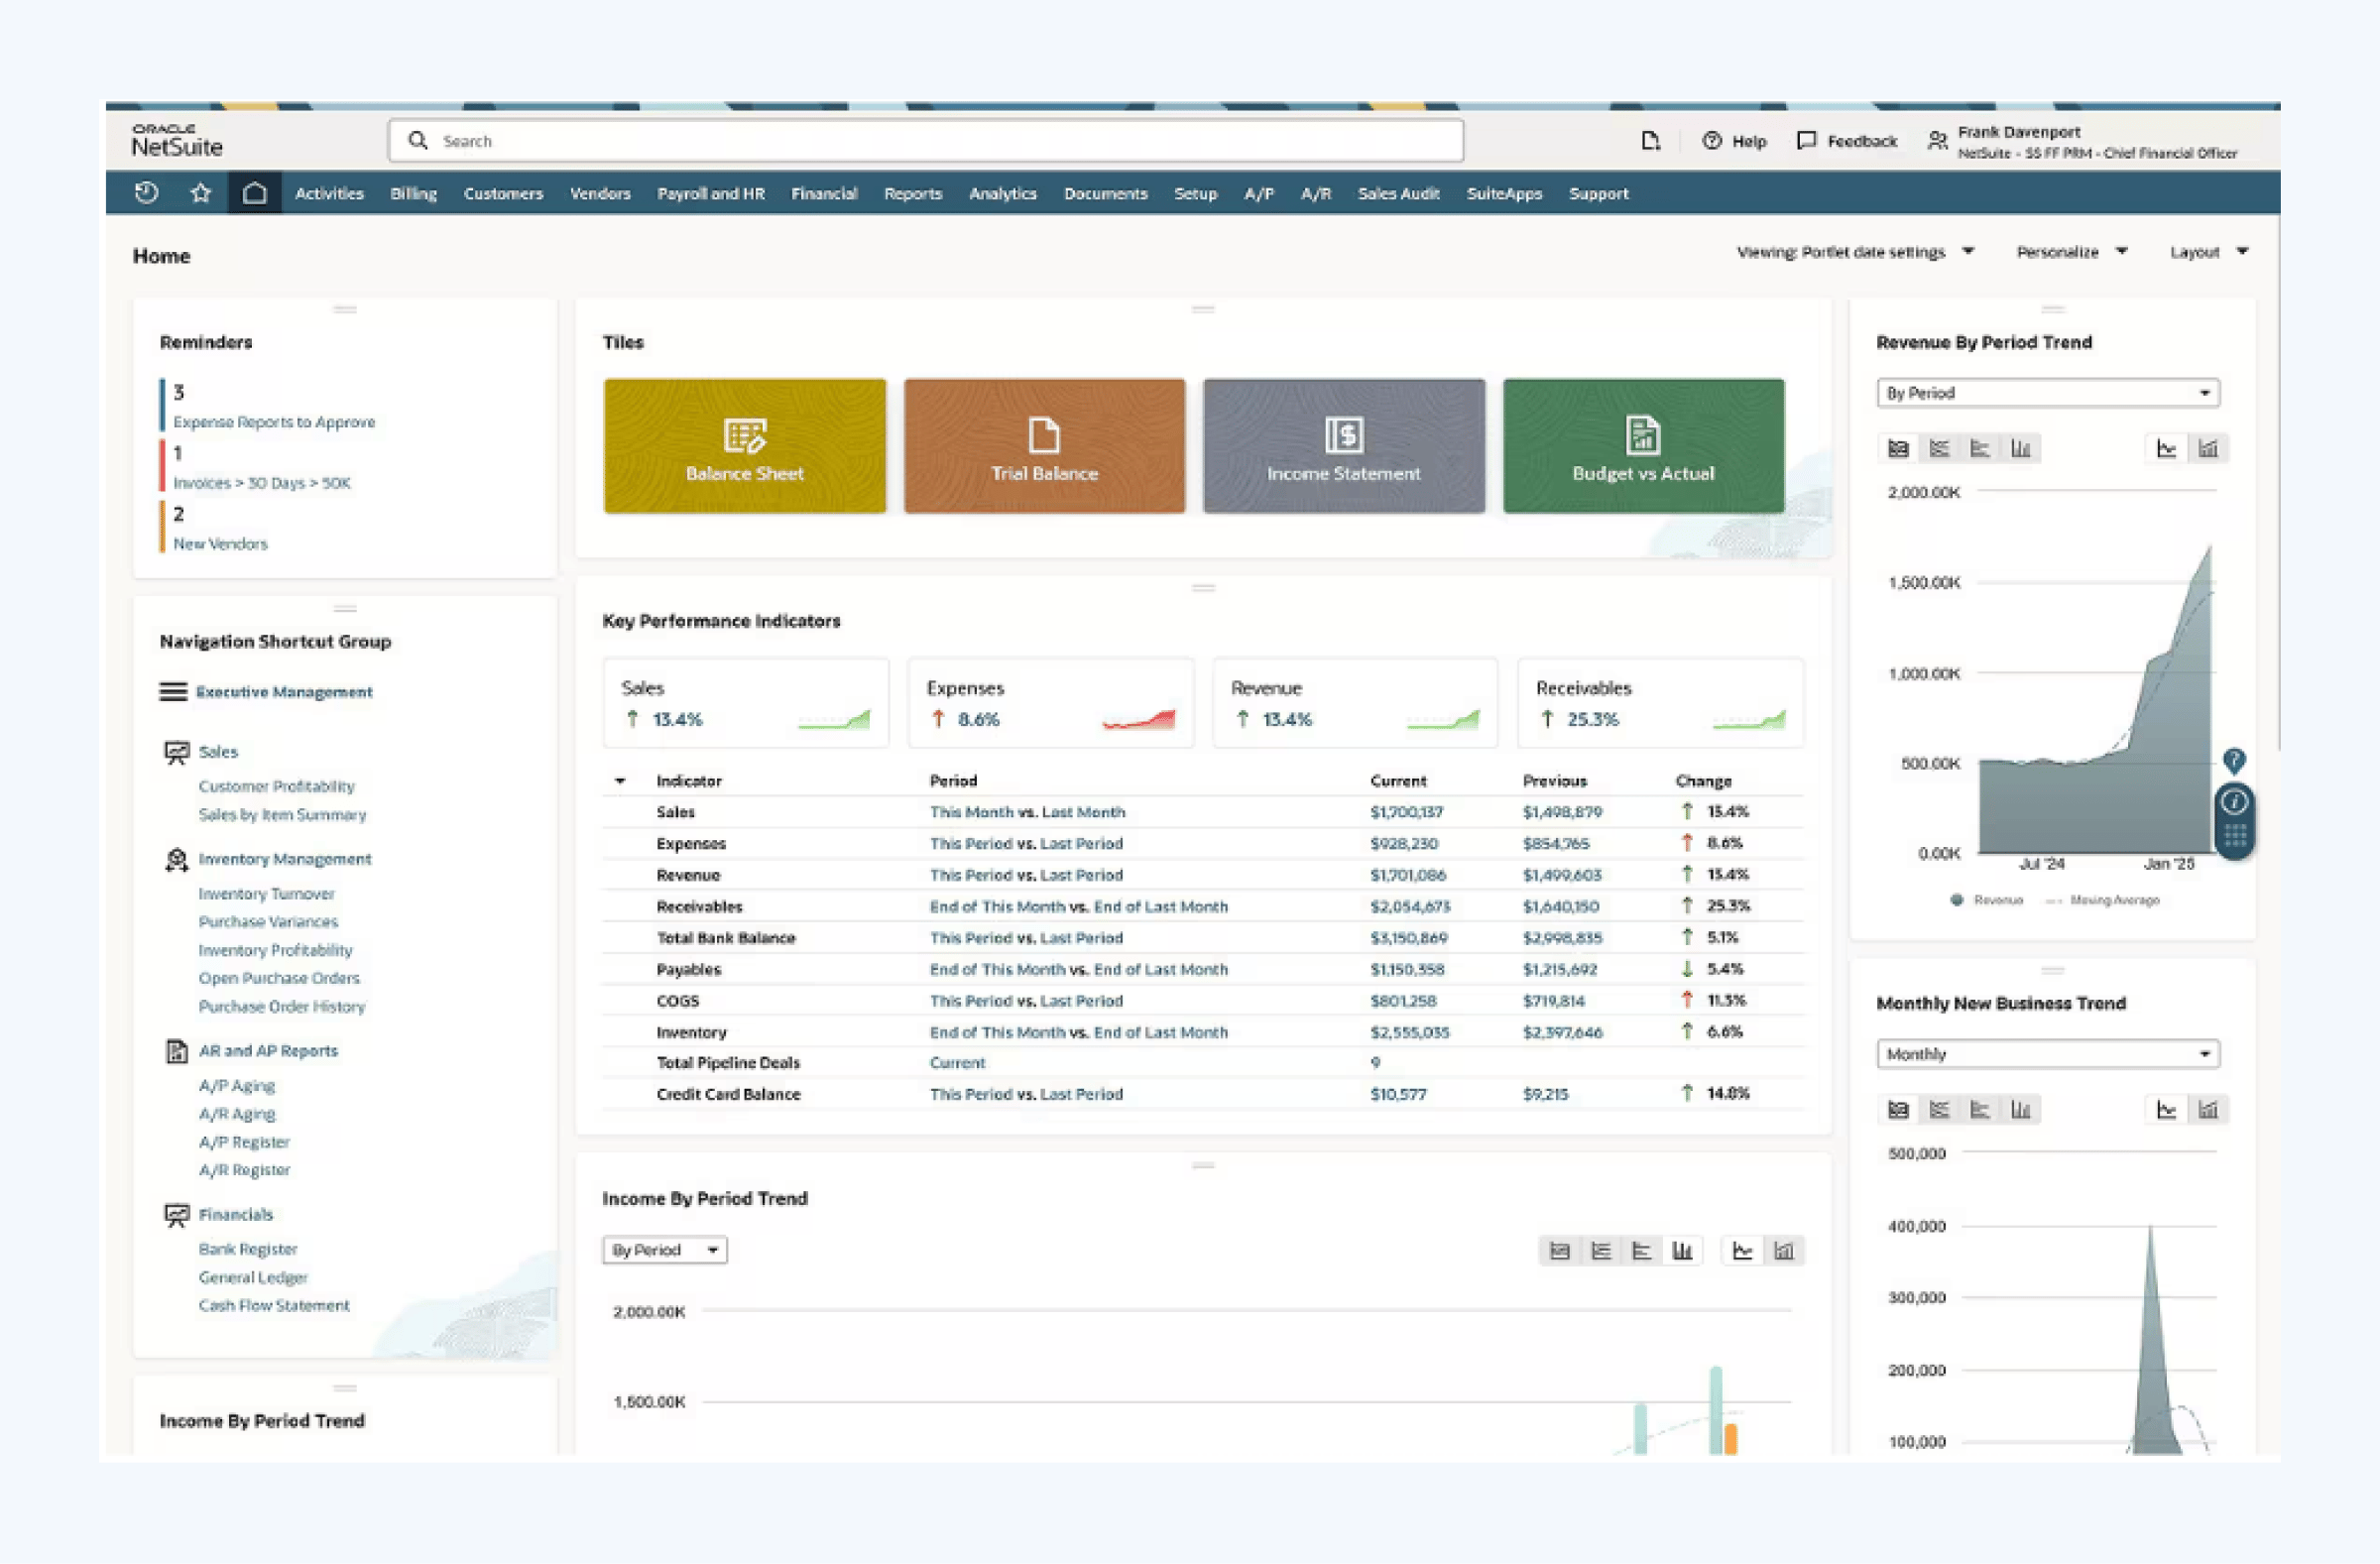Click the $3,150,869 Total Bank Balance value

1409,938
